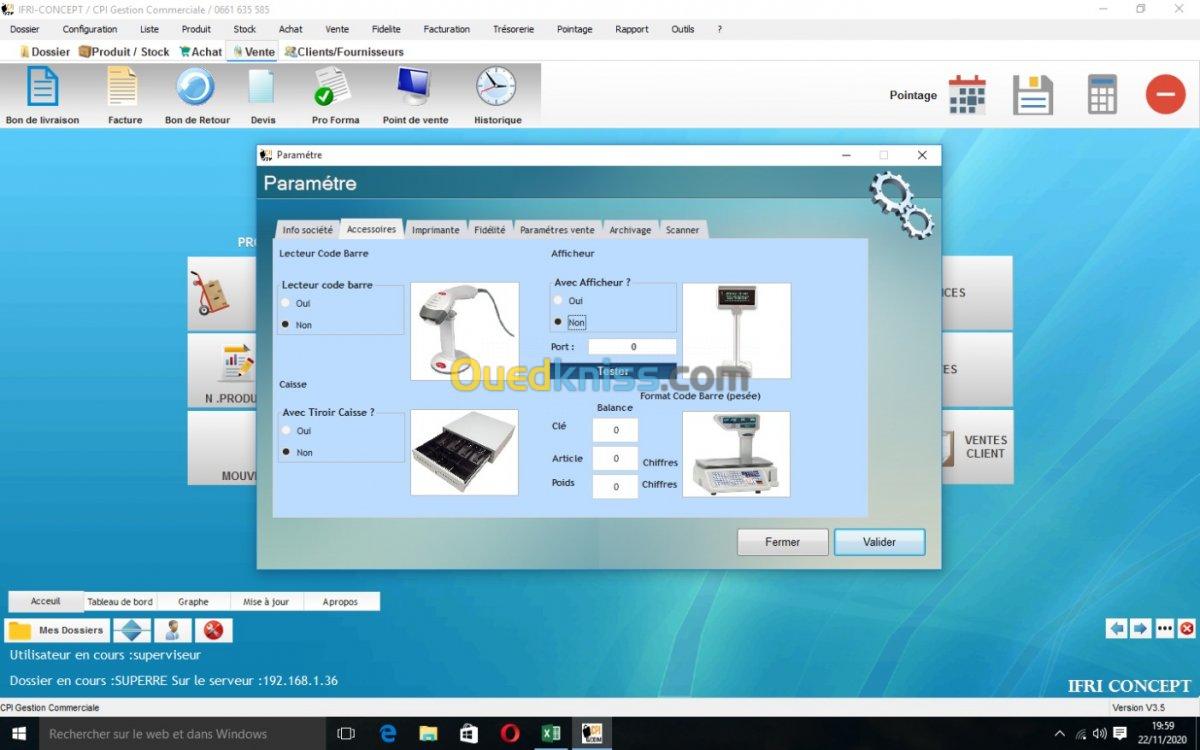Open the Facturation menu
This screenshot has width=1200, height=750.
[x=446, y=29]
